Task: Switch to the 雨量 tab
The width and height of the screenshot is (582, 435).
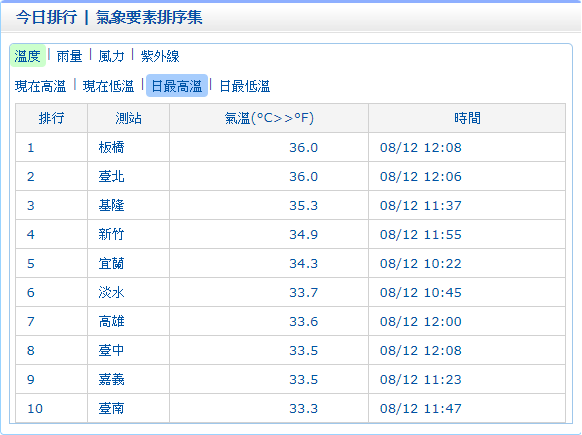Action: pos(69,56)
